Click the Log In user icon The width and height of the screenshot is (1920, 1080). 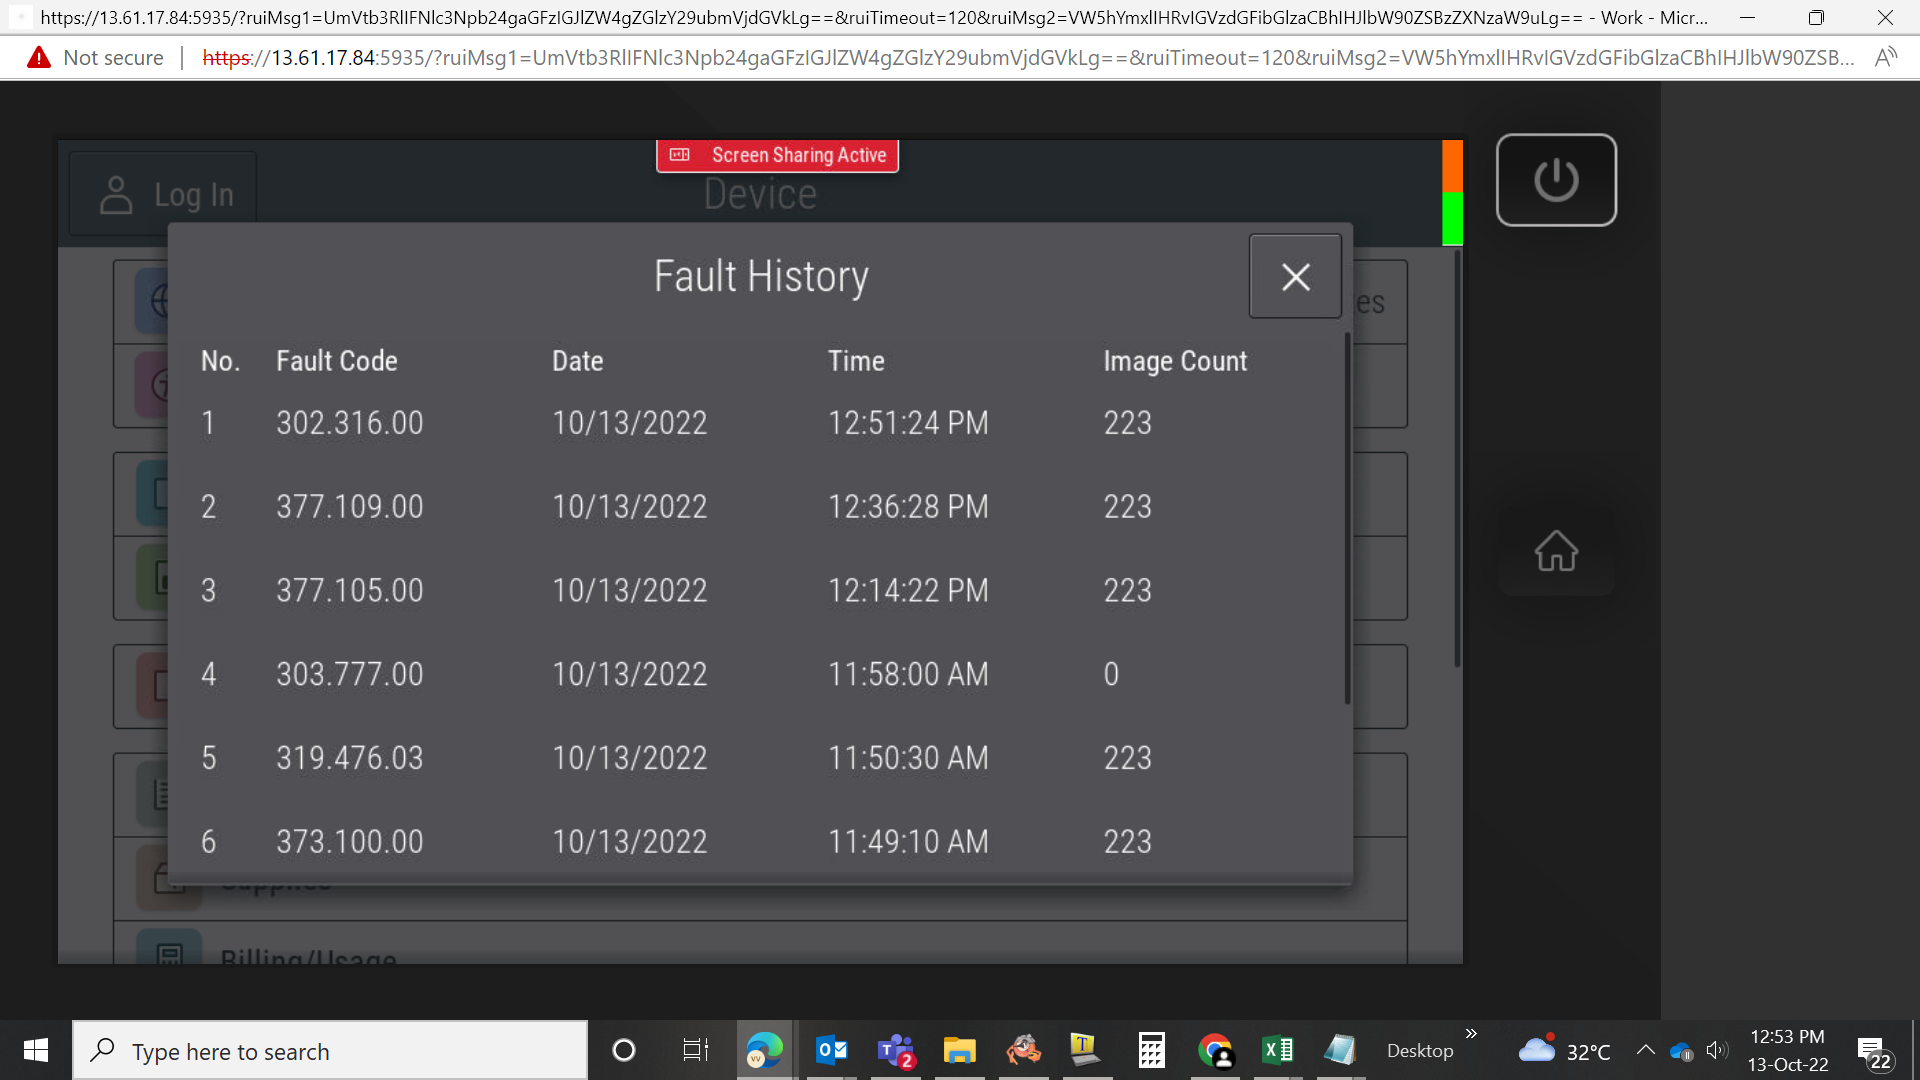pyautogui.click(x=116, y=195)
